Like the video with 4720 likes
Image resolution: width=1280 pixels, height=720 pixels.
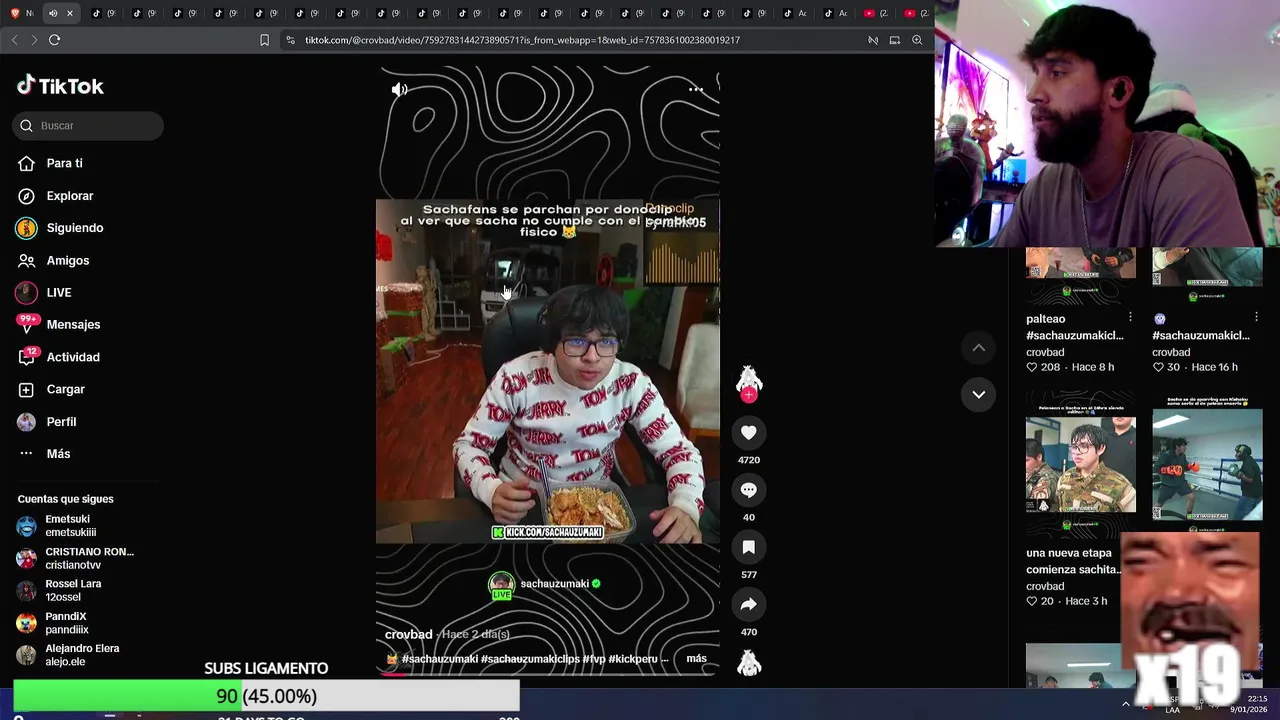[x=748, y=433]
